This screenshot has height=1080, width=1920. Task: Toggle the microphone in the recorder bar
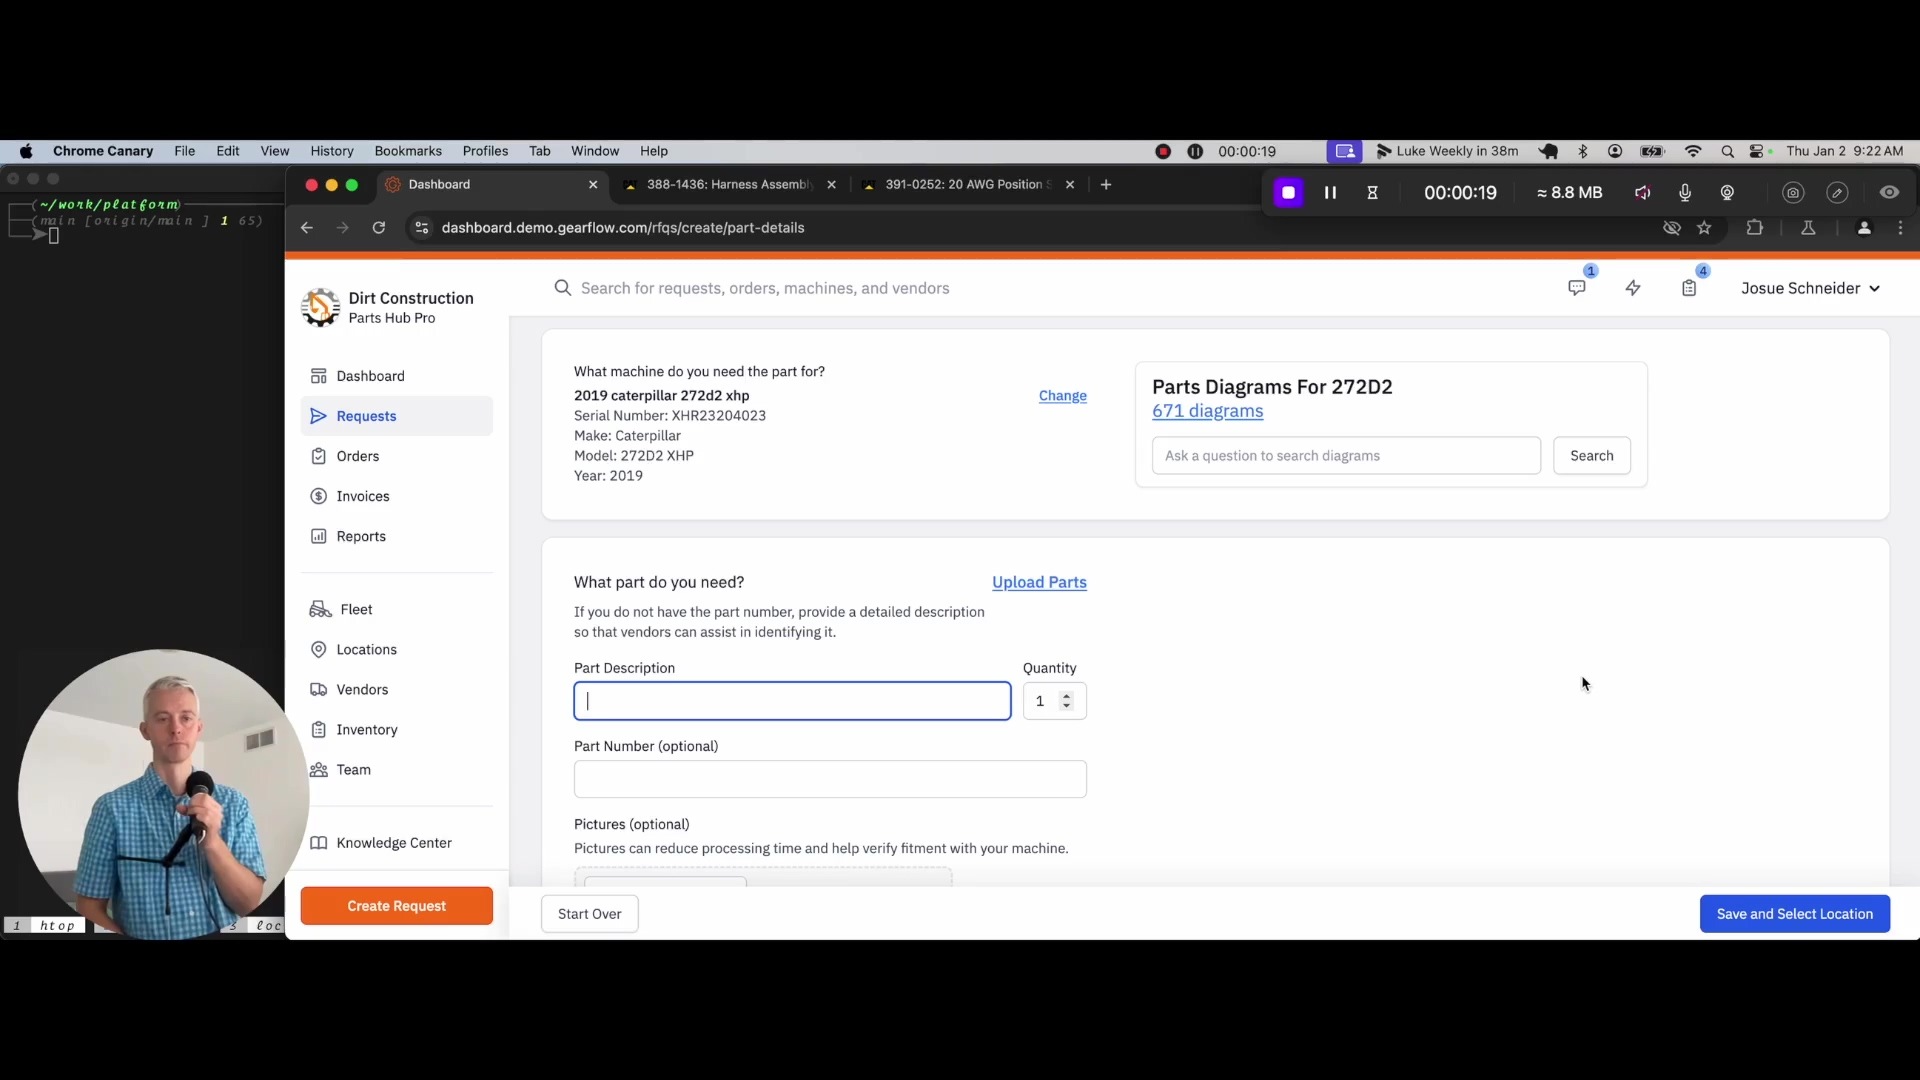(1685, 193)
